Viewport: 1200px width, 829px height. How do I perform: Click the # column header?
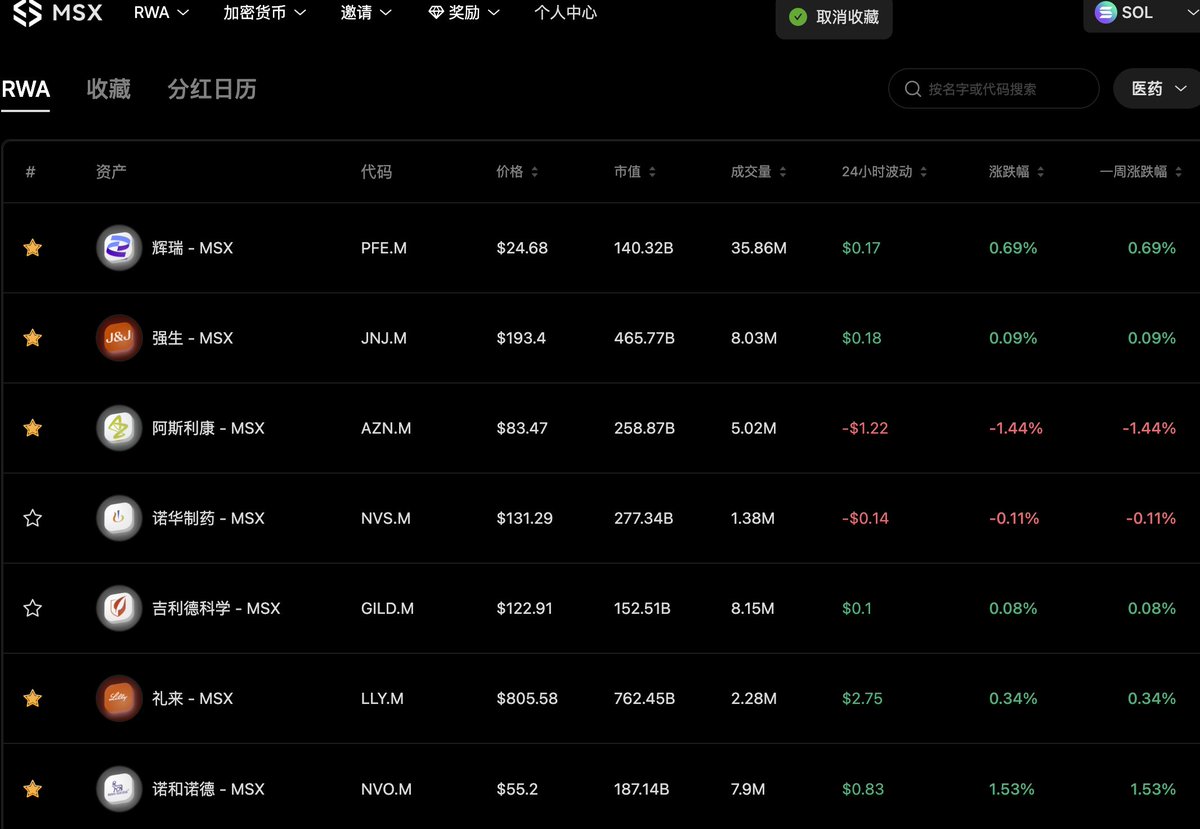click(x=30, y=172)
